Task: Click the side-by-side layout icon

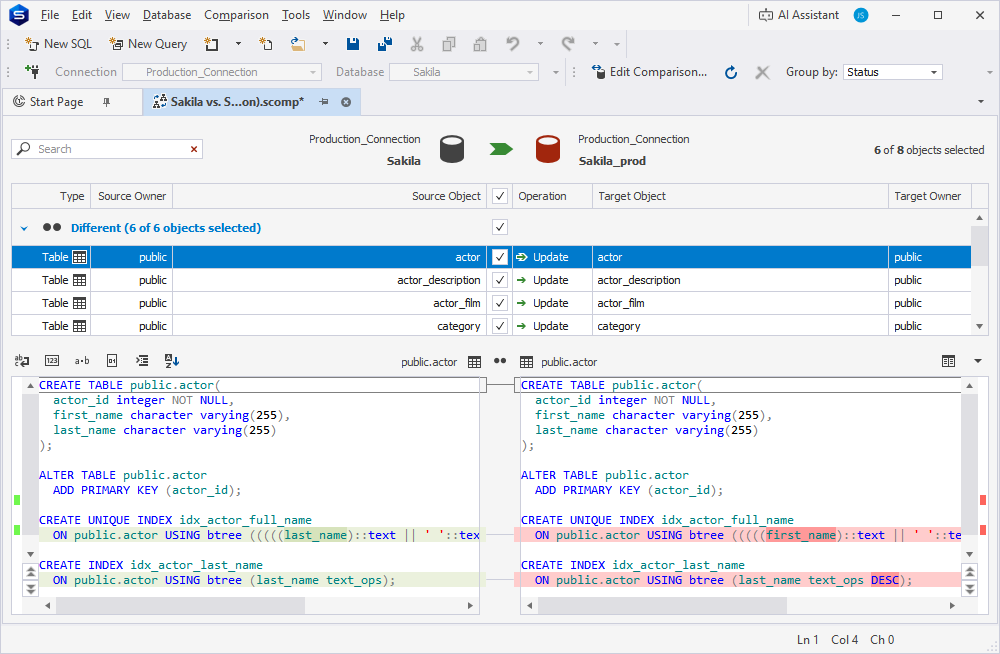Action: (x=948, y=362)
